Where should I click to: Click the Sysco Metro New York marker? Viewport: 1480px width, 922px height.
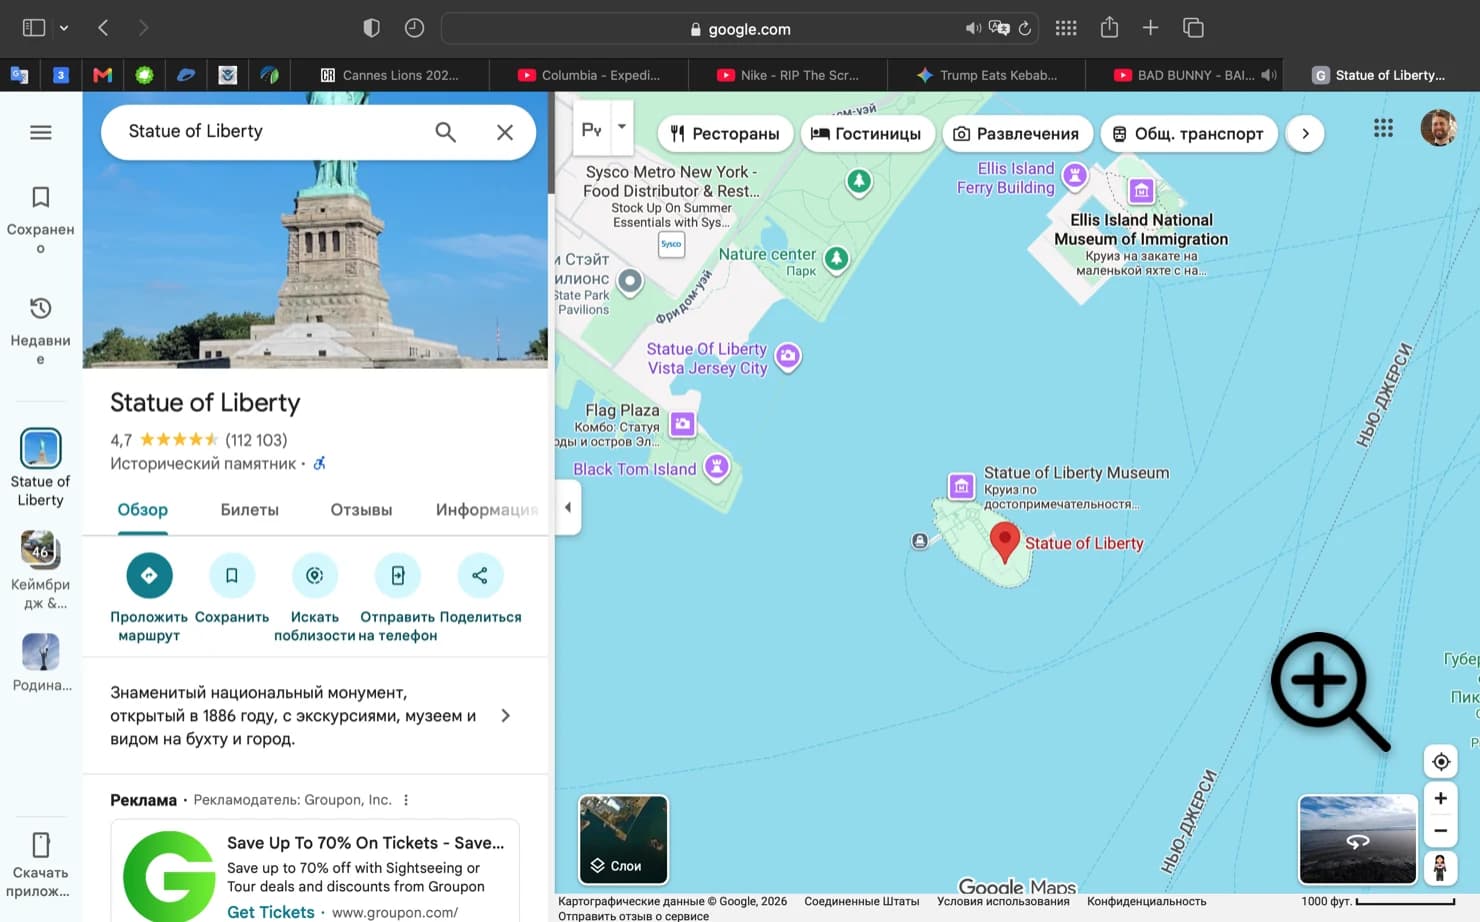tap(671, 243)
